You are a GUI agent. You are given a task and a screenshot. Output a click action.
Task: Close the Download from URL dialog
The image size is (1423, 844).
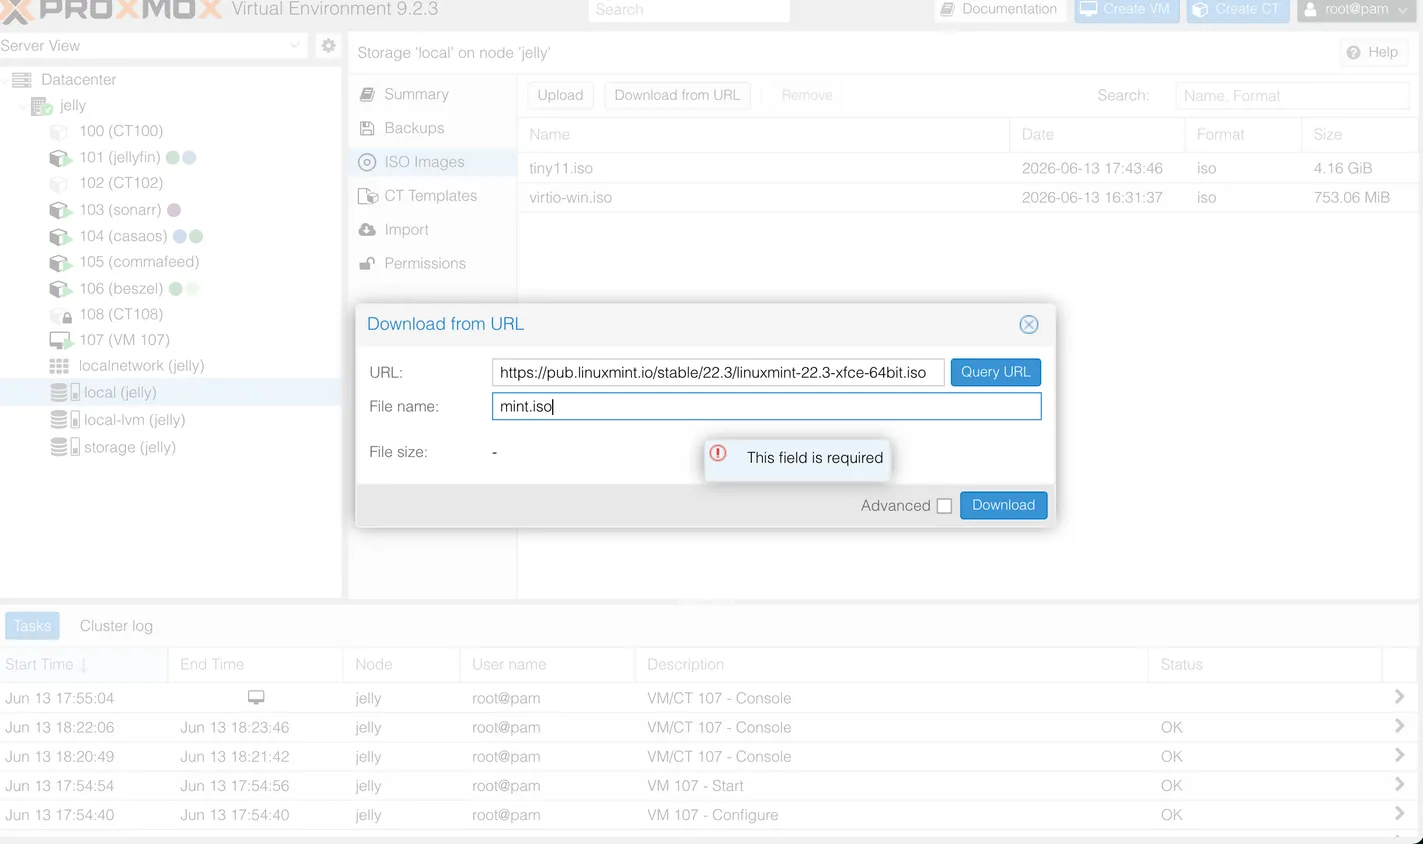coord(1028,324)
